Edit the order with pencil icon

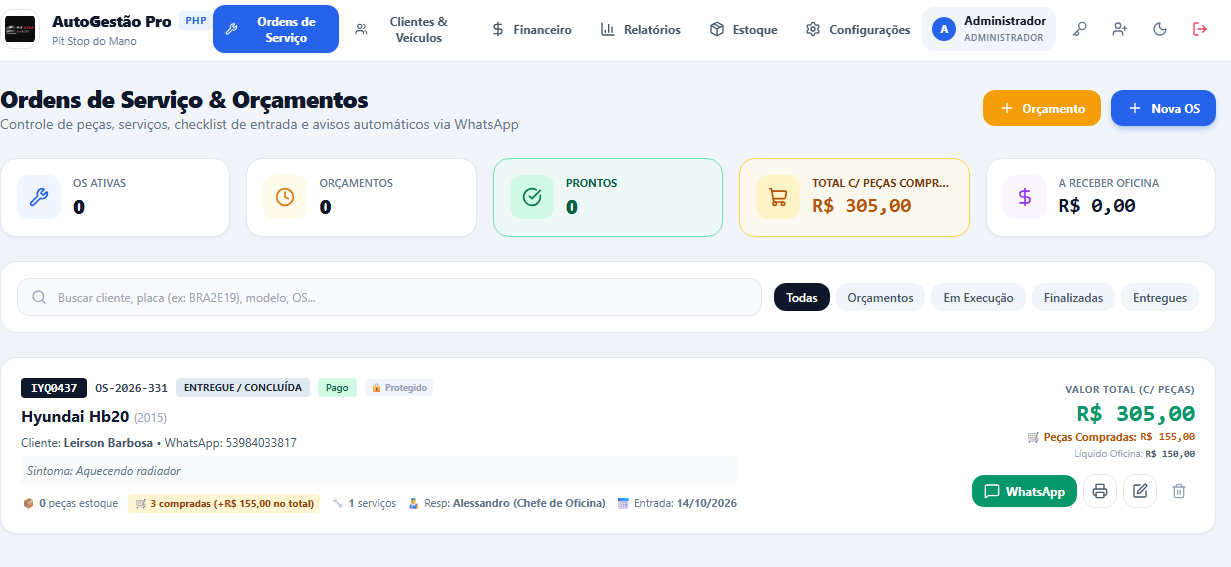click(1140, 491)
